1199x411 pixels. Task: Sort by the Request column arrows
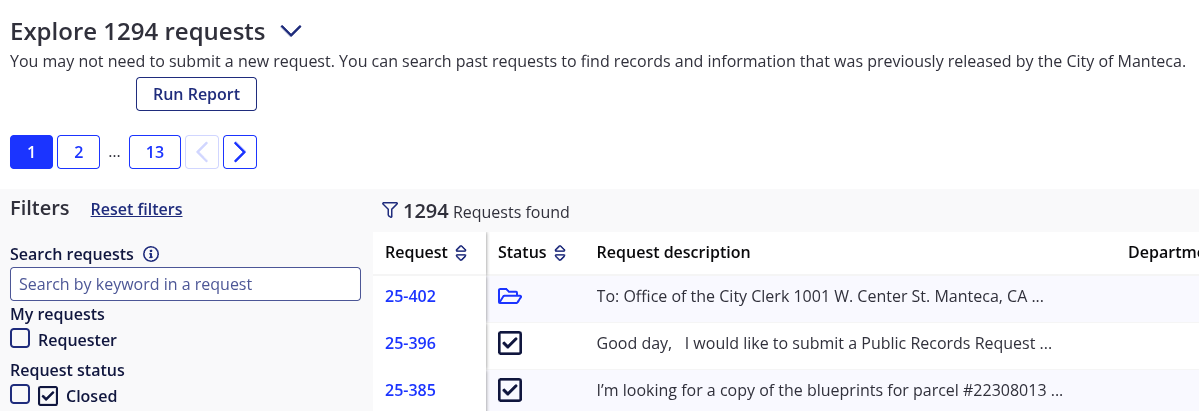(461, 253)
